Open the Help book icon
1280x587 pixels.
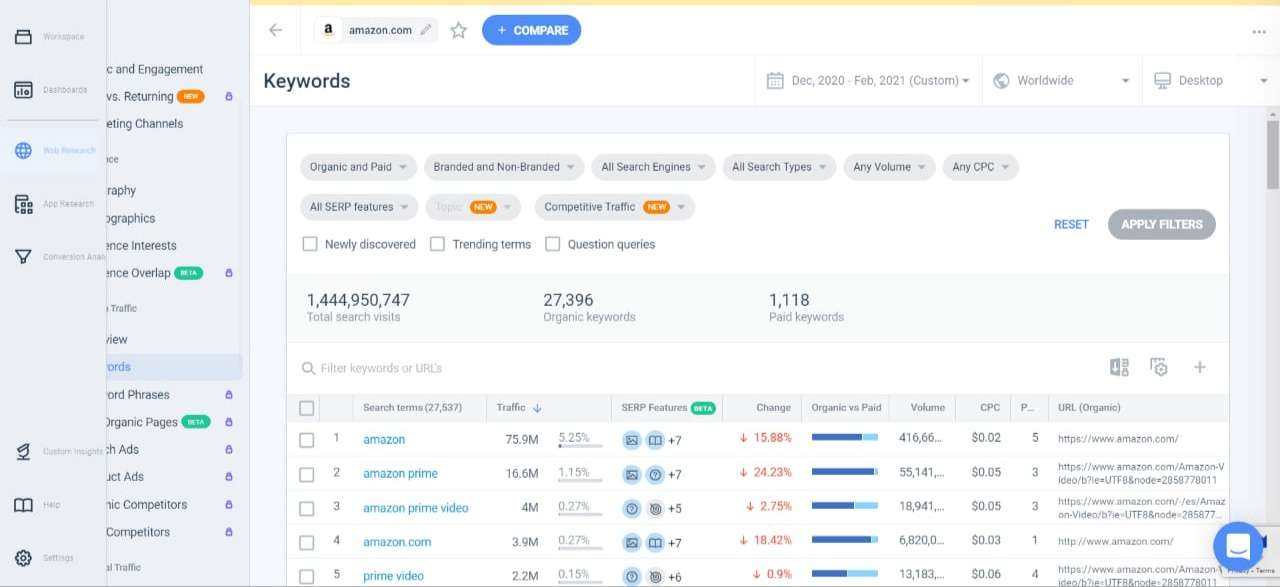pos(23,505)
